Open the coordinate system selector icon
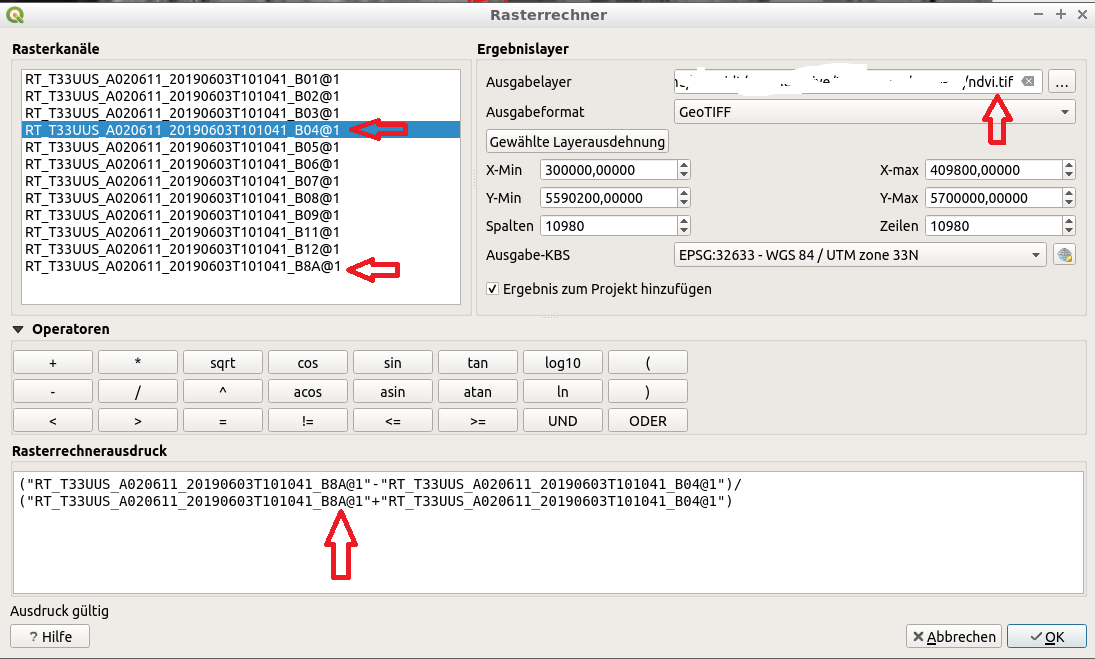The height and width of the screenshot is (659, 1095). (x=1064, y=255)
